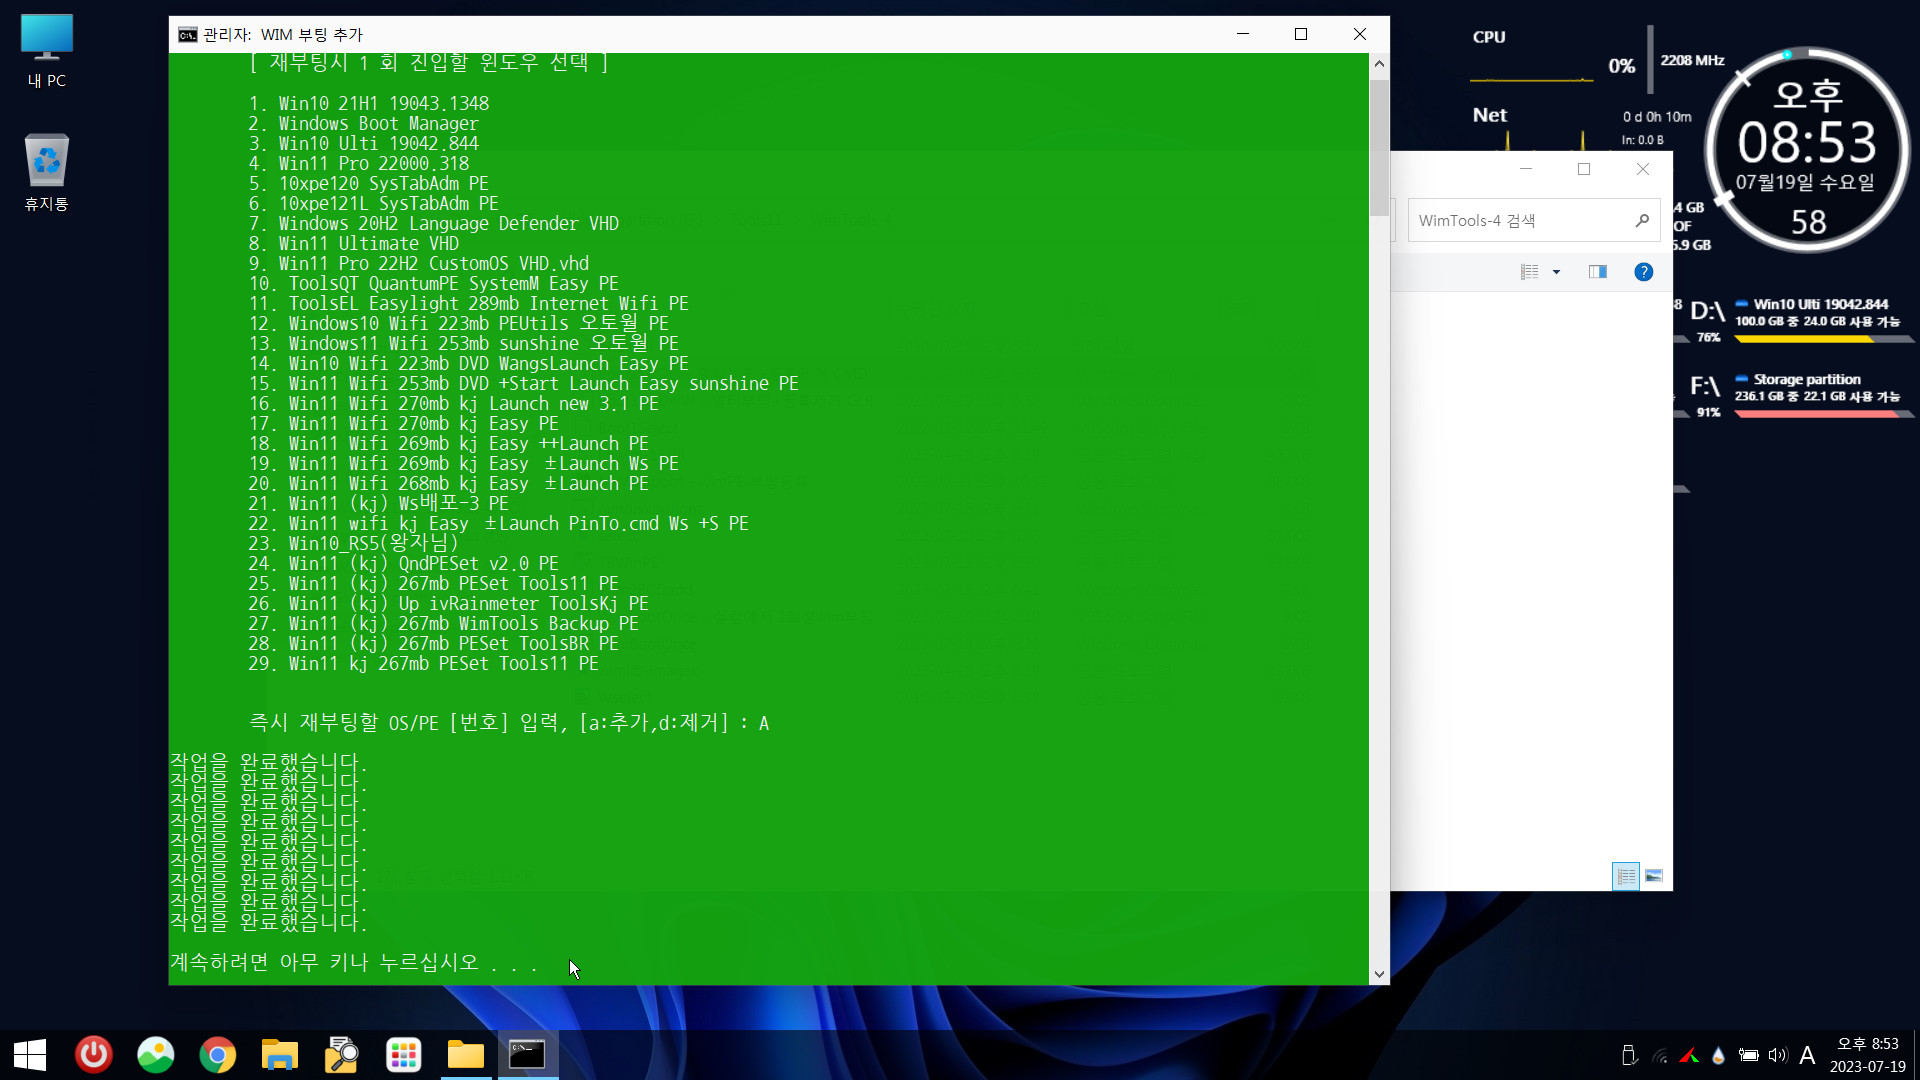Click the 'Win10_RS5' entry line number 23
Image resolution: width=1920 pixels, height=1080 pixels.
pos(354,544)
